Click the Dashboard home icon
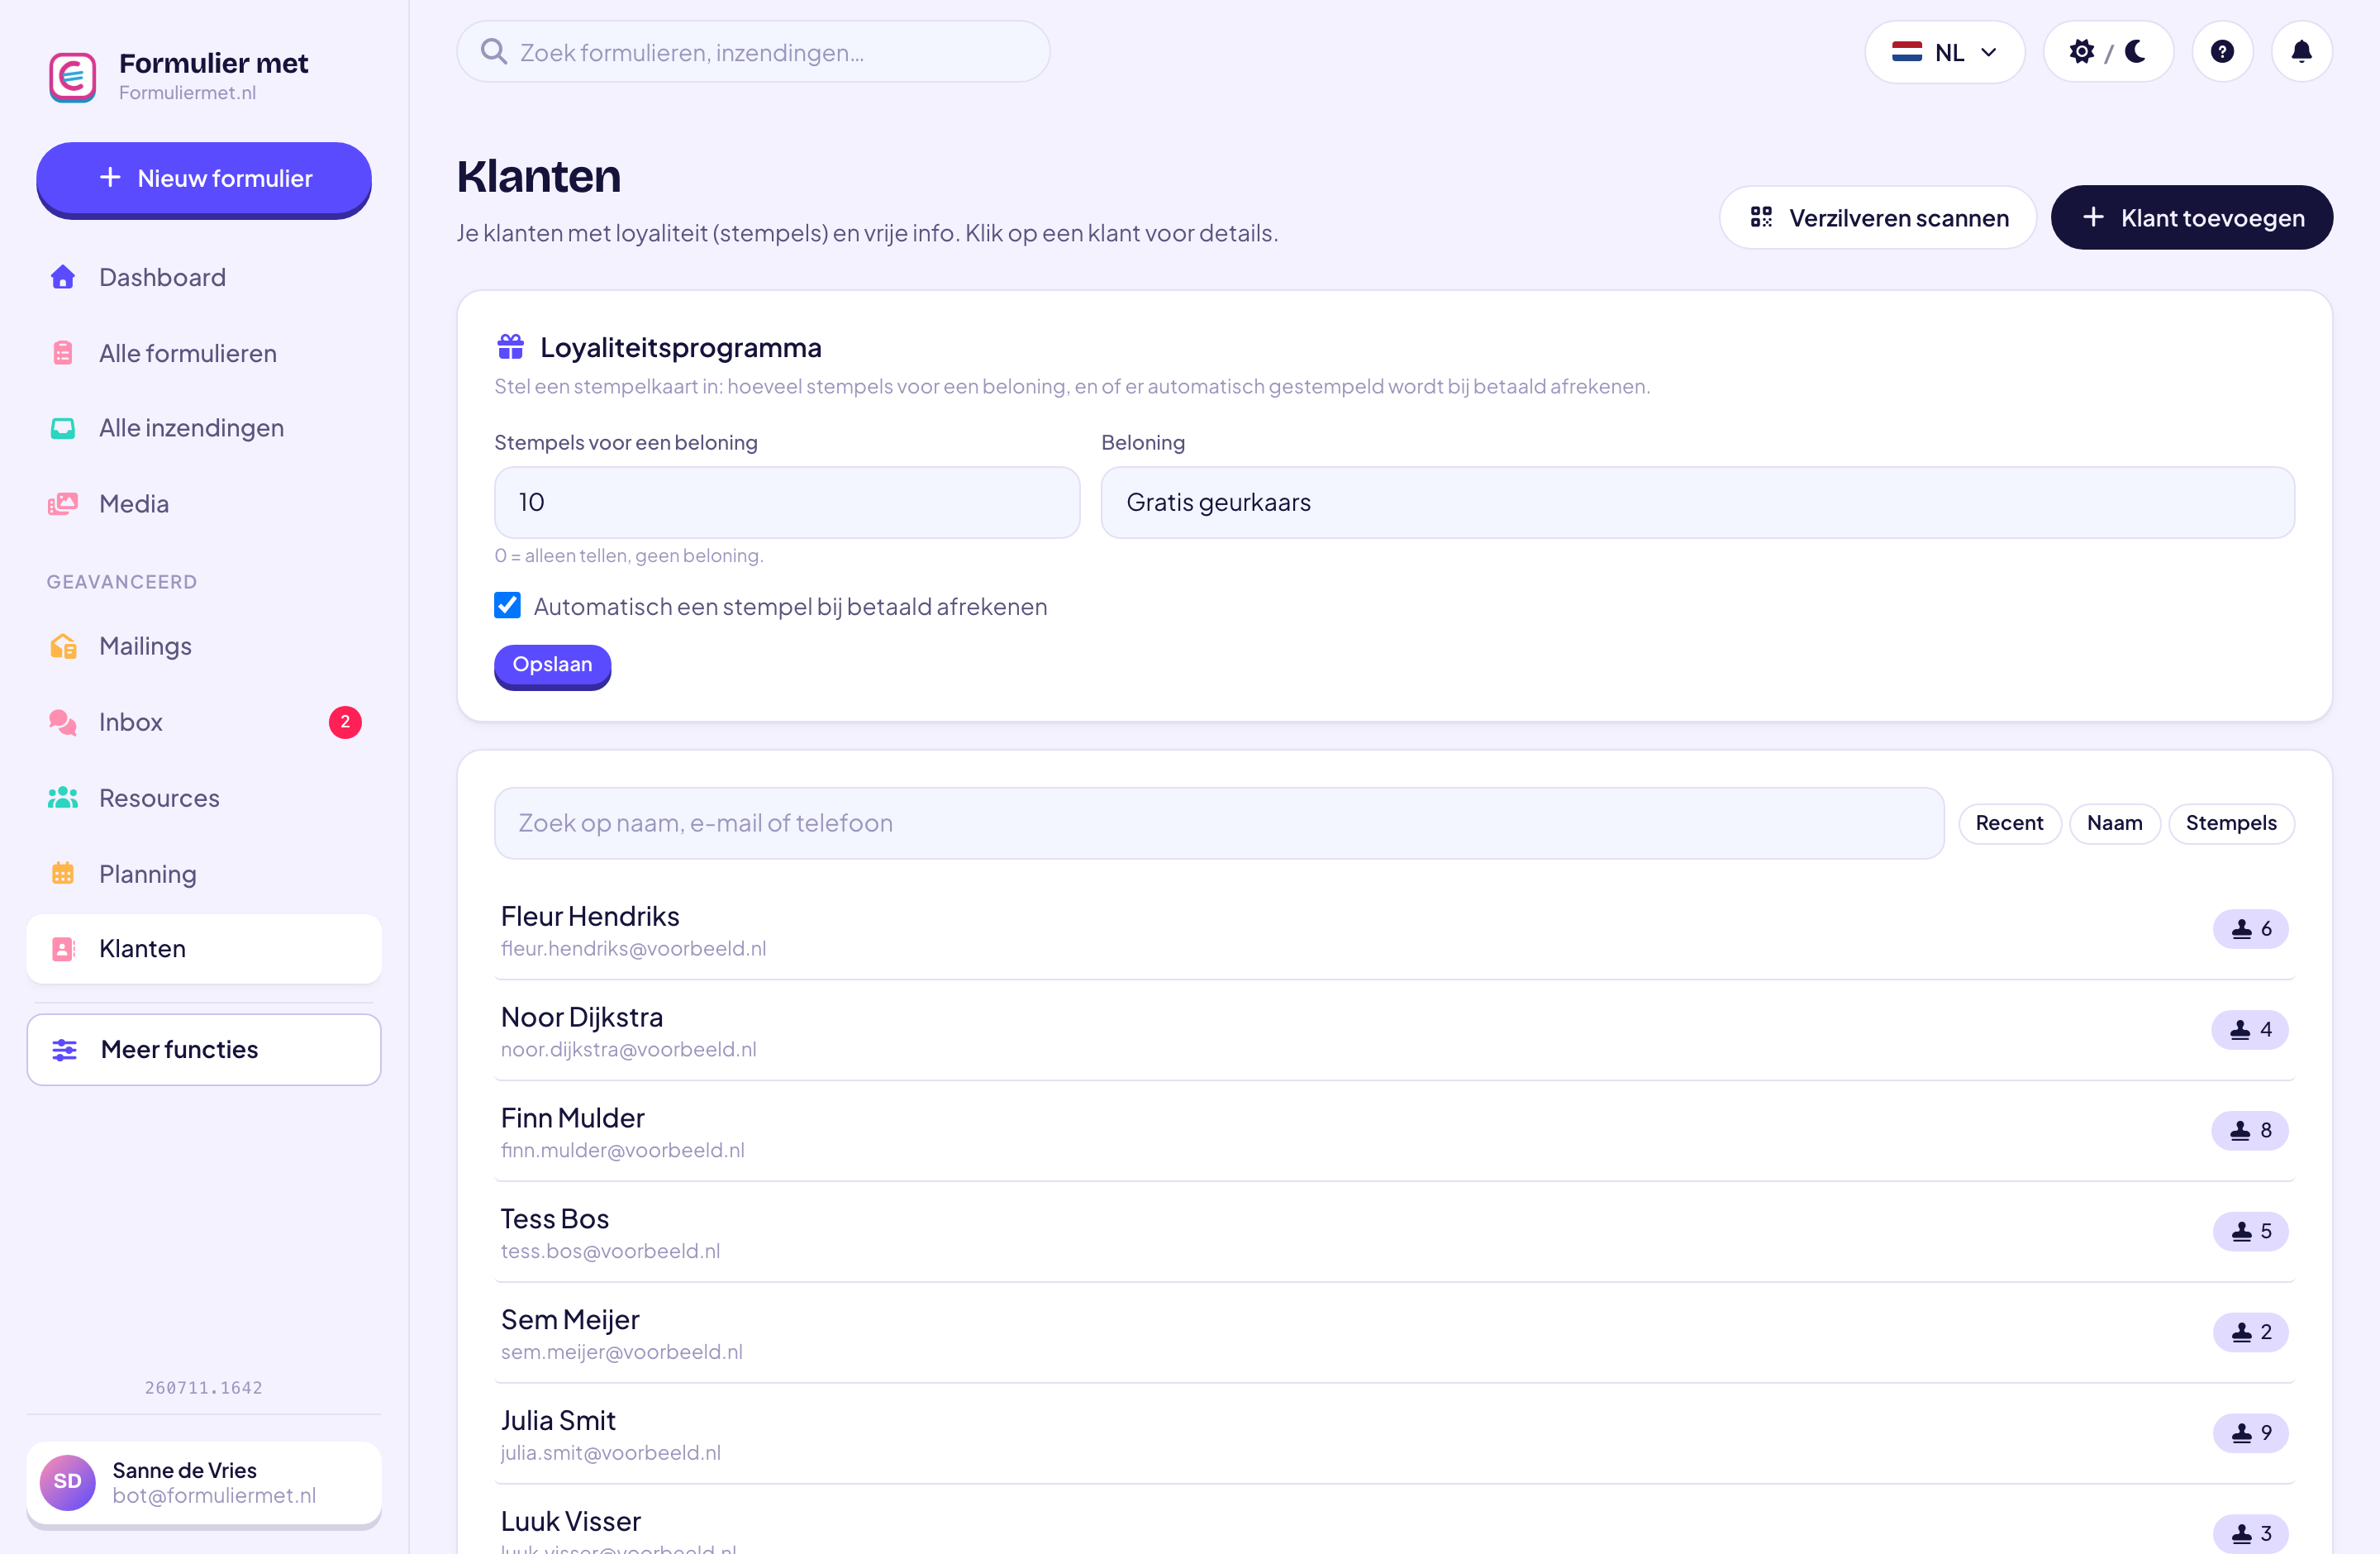The height and width of the screenshot is (1554, 2380). click(x=63, y=277)
